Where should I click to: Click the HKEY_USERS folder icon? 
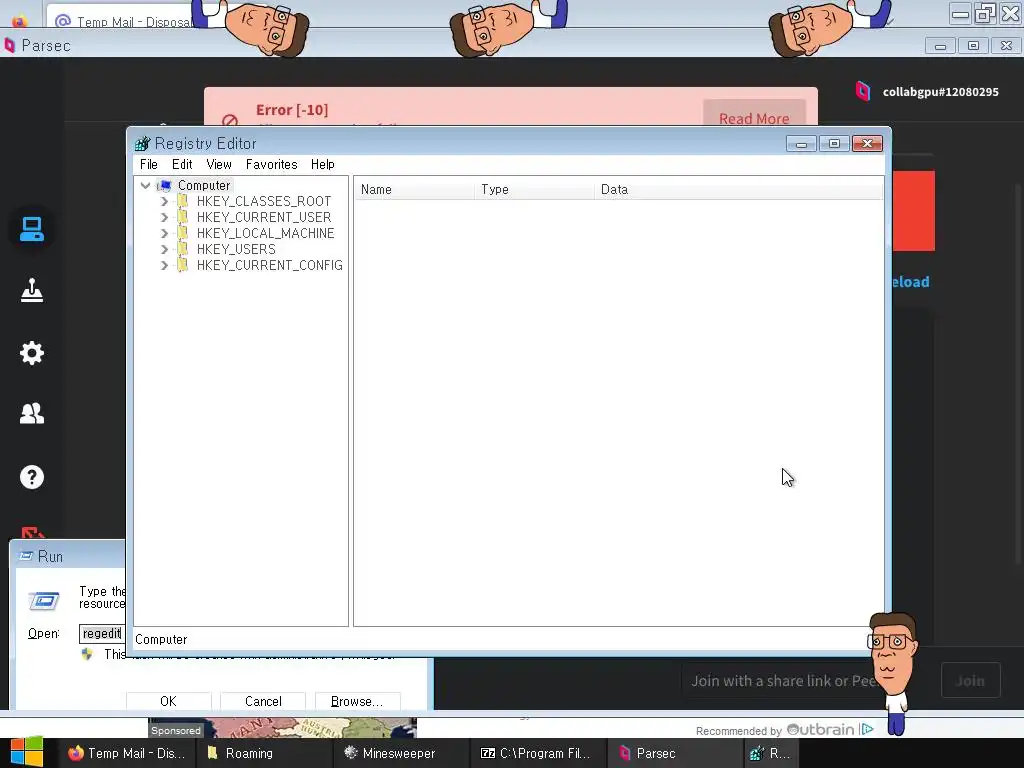[183, 249]
